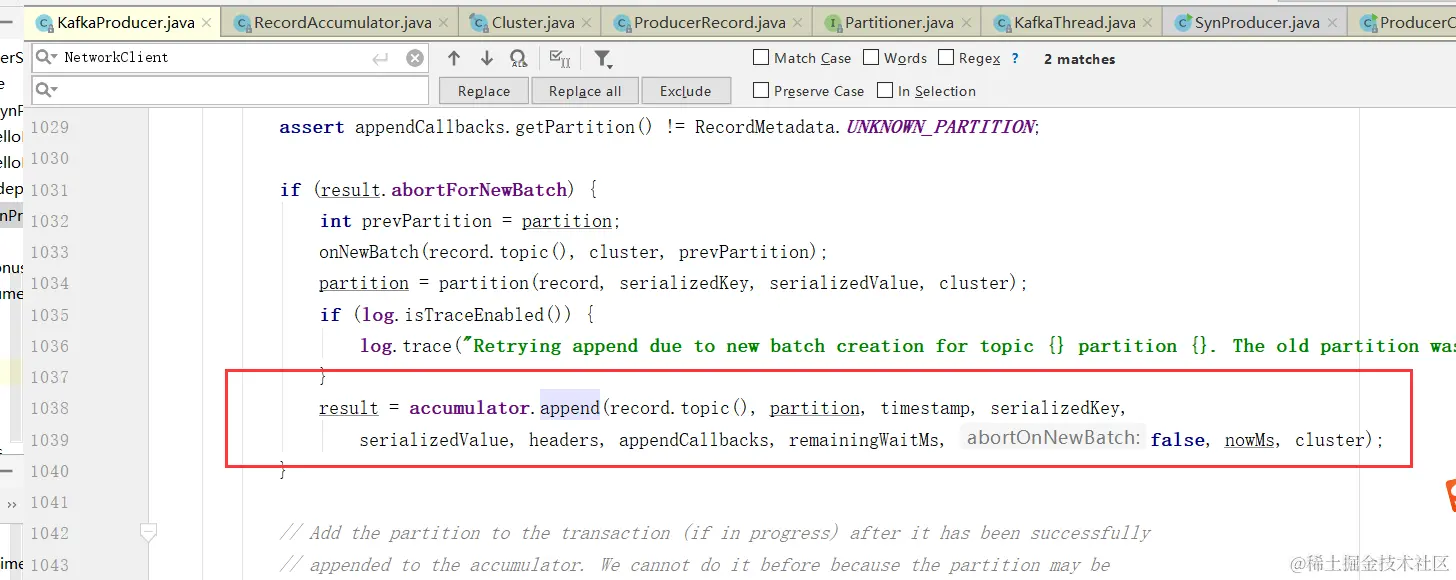Click the KafkaThread.java class icon
Image resolution: width=1456 pixels, height=580 pixels.
click(x=1001, y=23)
